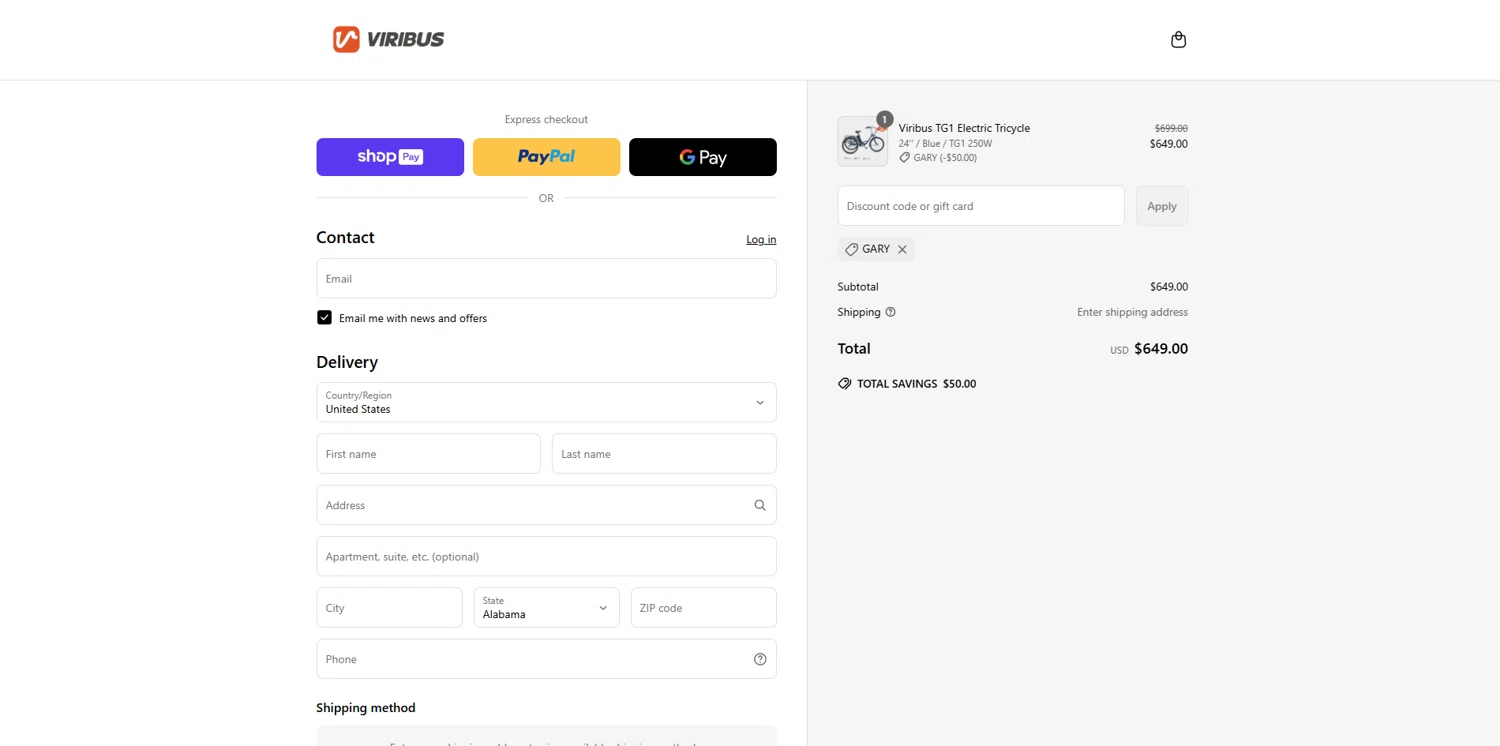Pay with Shop Pay express button
Viewport: 1500px width, 746px height.
[x=390, y=157]
